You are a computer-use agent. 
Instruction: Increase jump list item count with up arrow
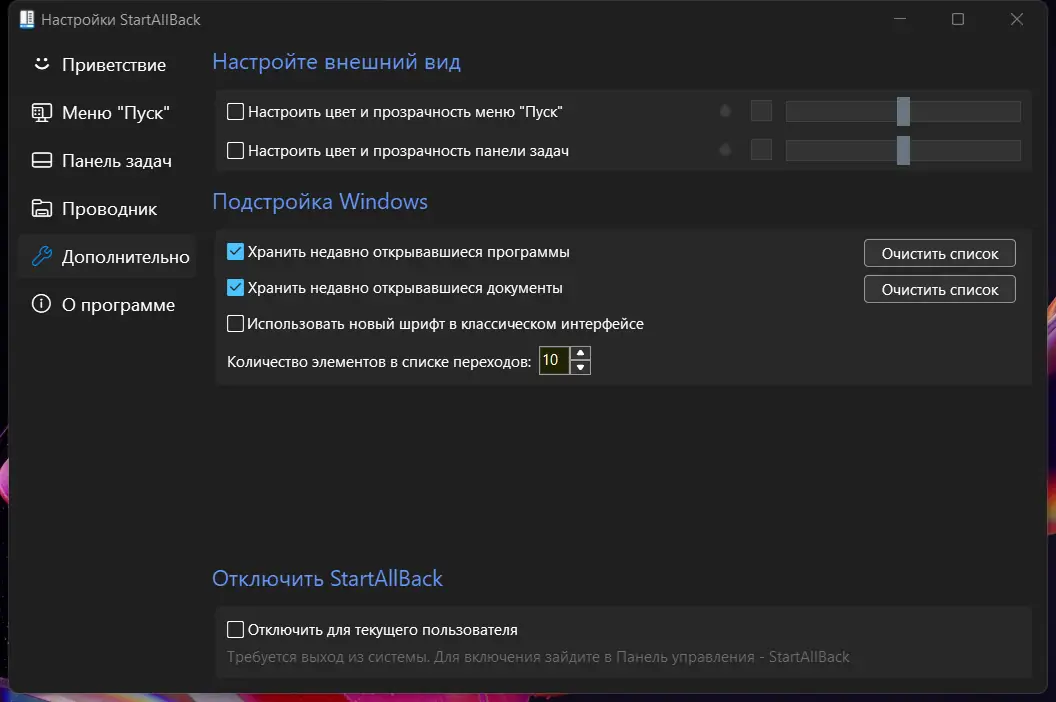(x=581, y=354)
